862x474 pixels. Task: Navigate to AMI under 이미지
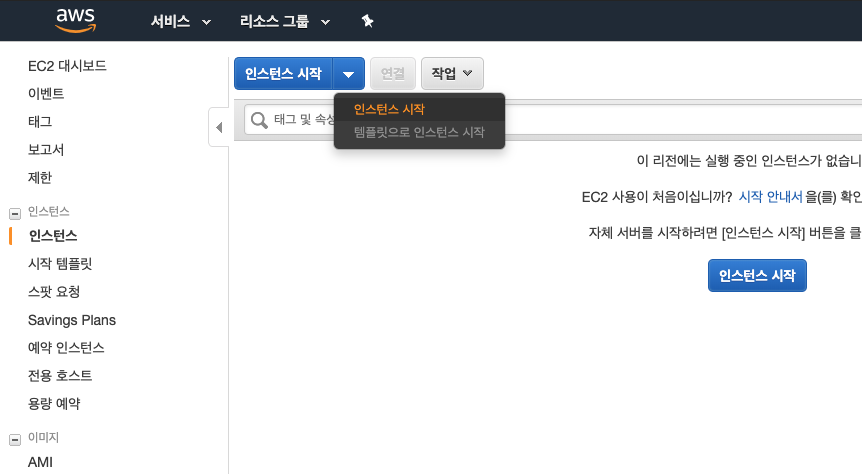click(x=41, y=462)
